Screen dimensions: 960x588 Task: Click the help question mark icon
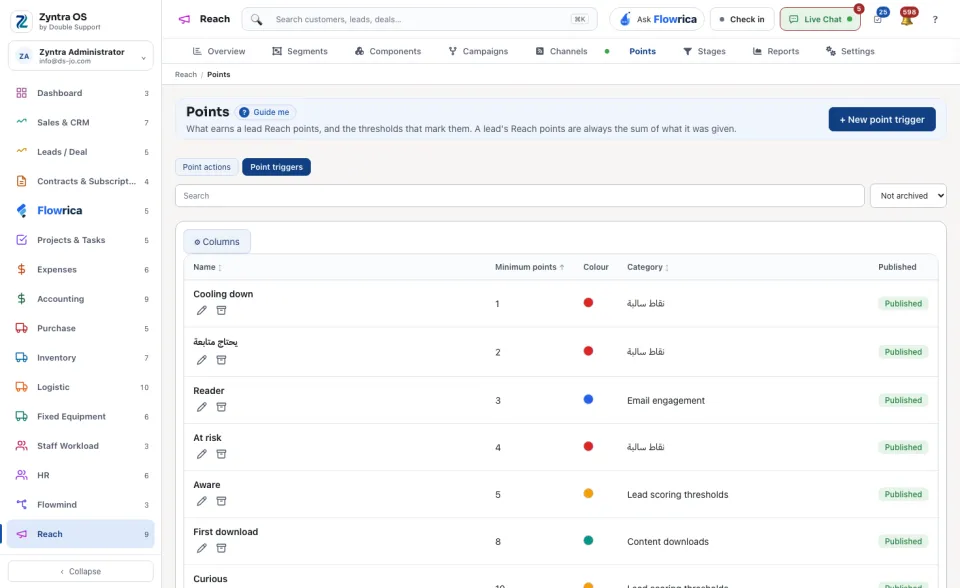click(935, 20)
